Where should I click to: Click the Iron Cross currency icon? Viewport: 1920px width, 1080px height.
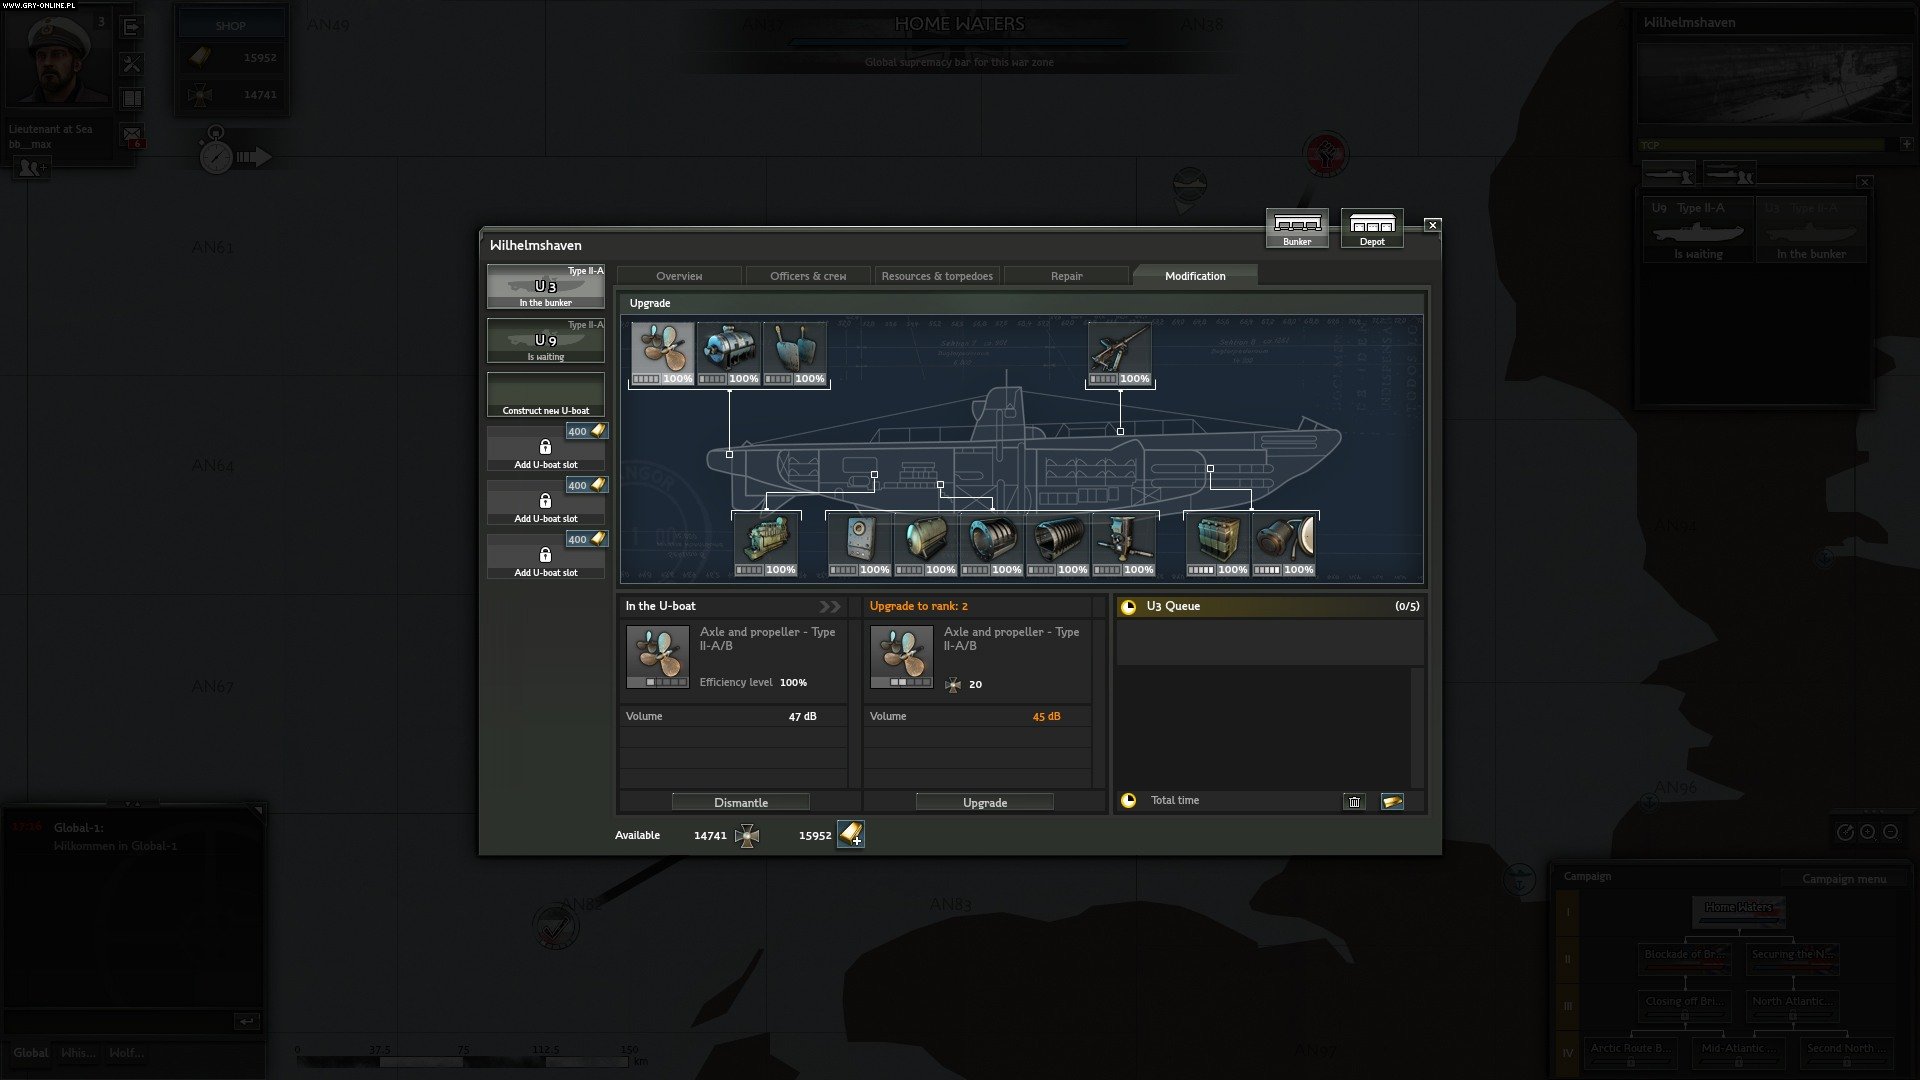(747, 835)
